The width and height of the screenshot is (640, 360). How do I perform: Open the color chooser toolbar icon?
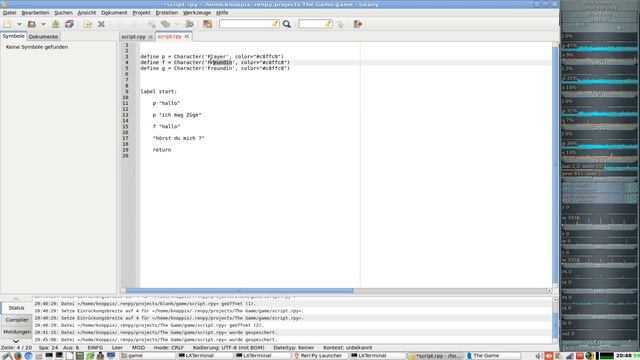tap(207, 24)
